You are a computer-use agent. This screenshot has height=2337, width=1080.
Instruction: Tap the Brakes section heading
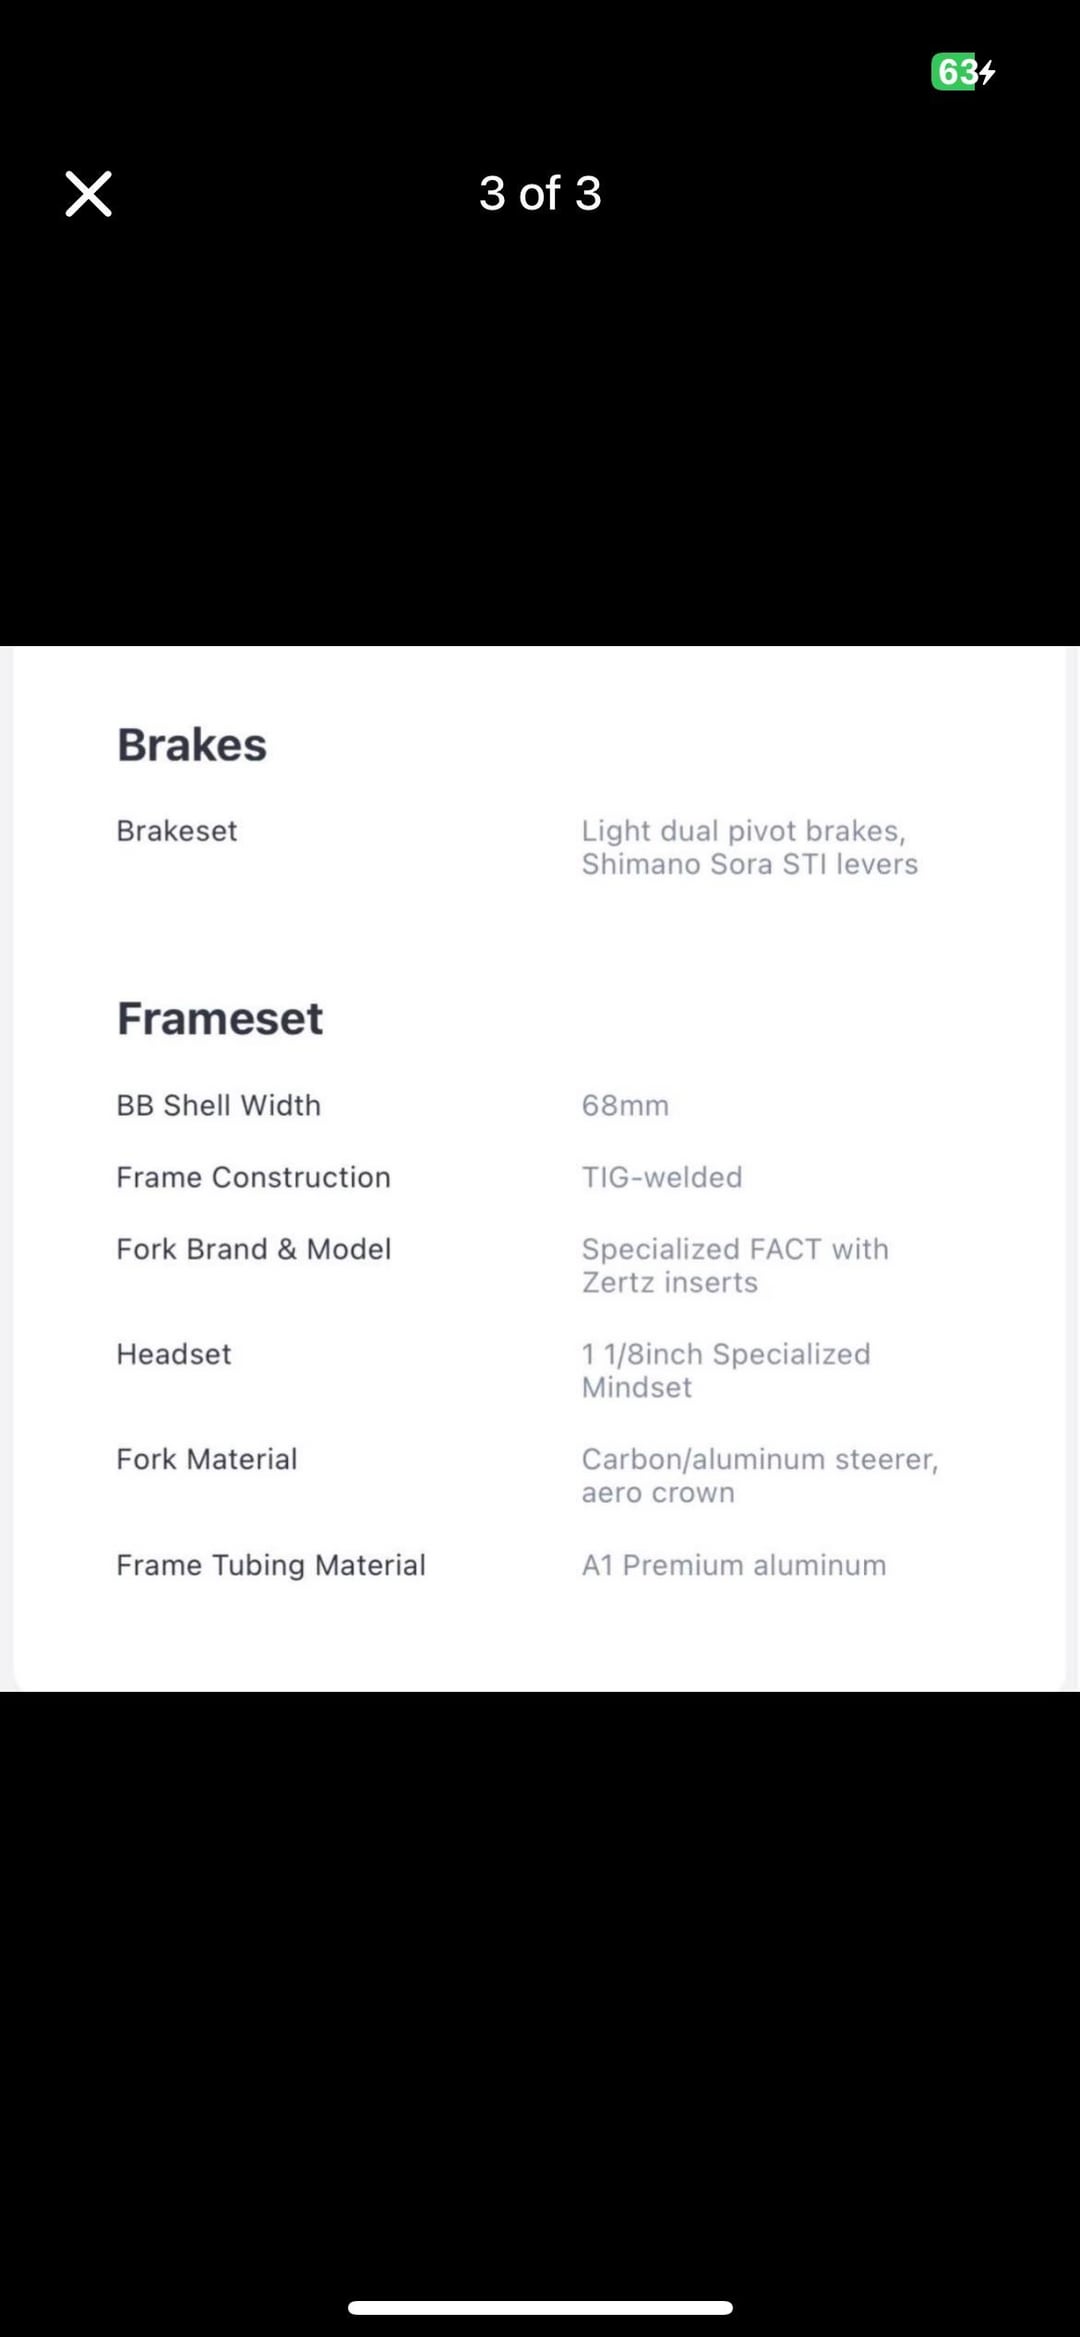click(x=192, y=745)
